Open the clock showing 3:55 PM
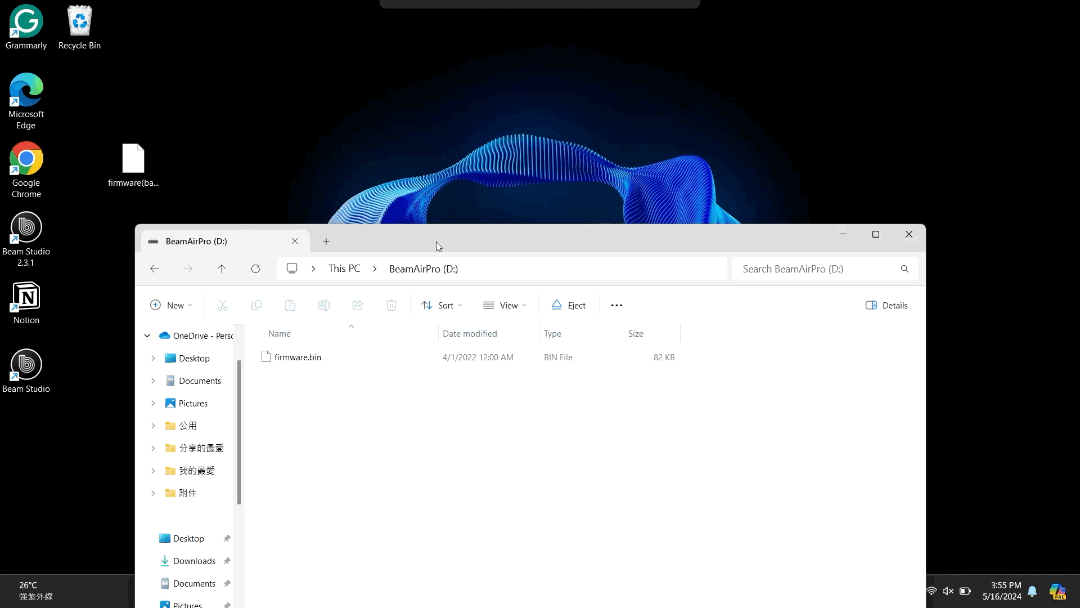The height and width of the screenshot is (608, 1080). tap(1001, 591)
